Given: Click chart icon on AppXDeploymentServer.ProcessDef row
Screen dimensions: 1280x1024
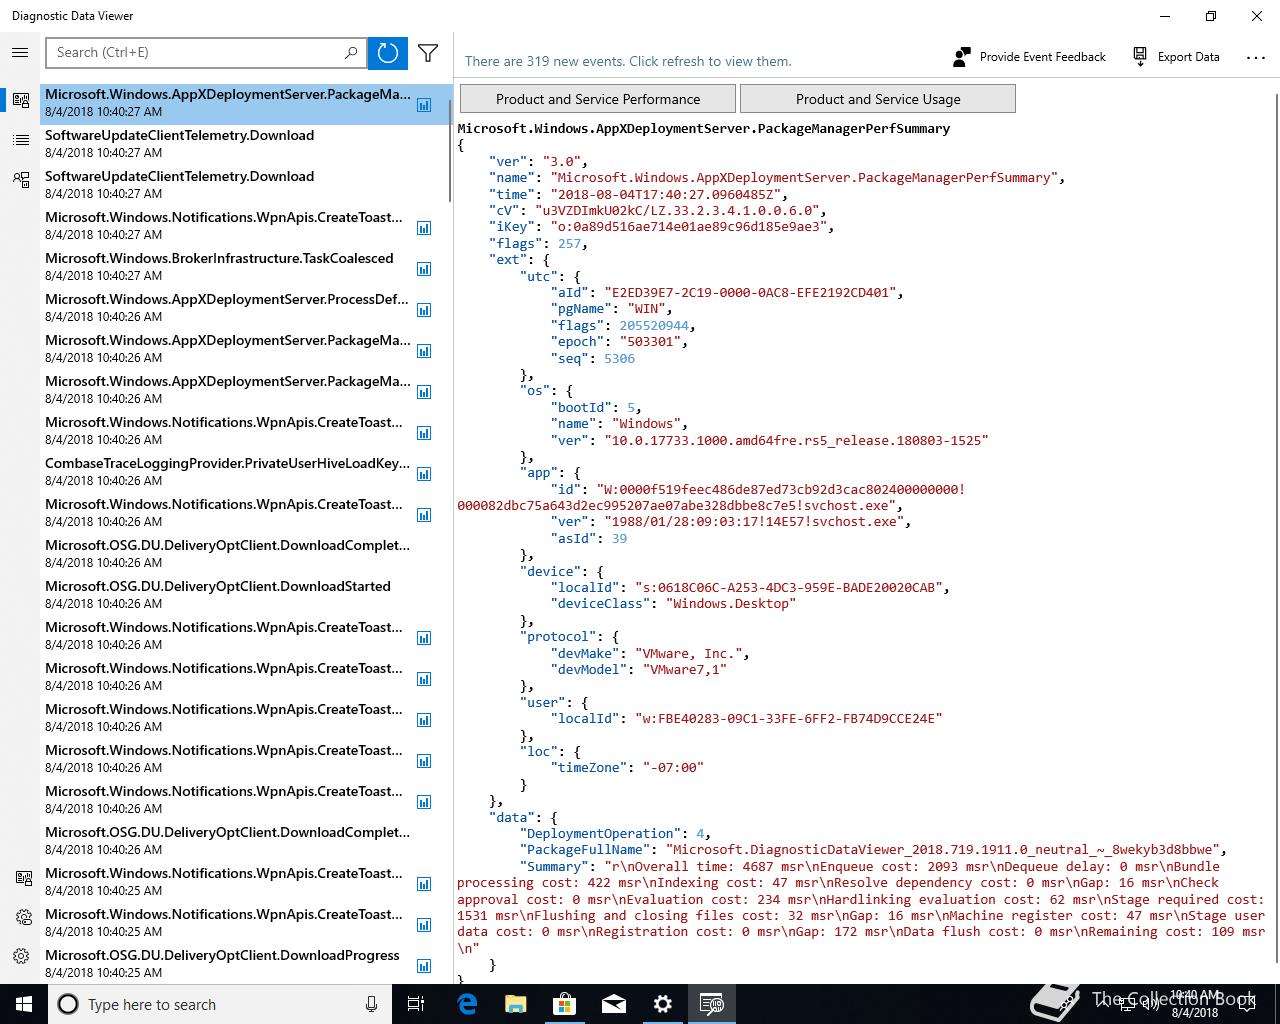Looking at the screenshot, I should coord(424,310).
